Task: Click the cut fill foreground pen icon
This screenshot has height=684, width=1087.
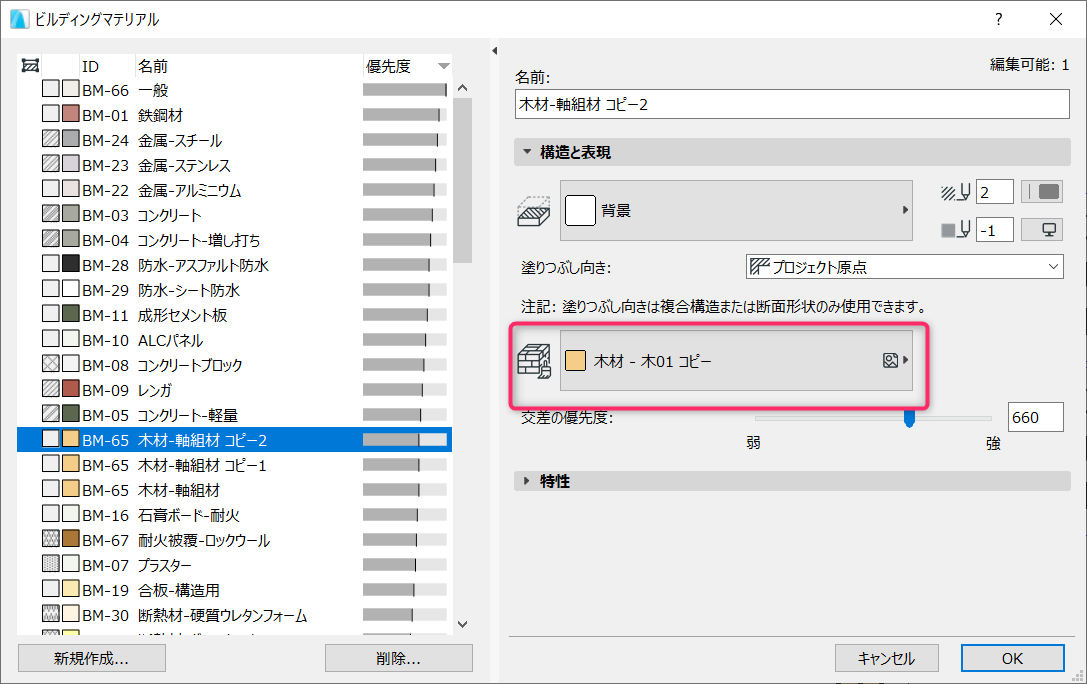Action: pos(955,192)
